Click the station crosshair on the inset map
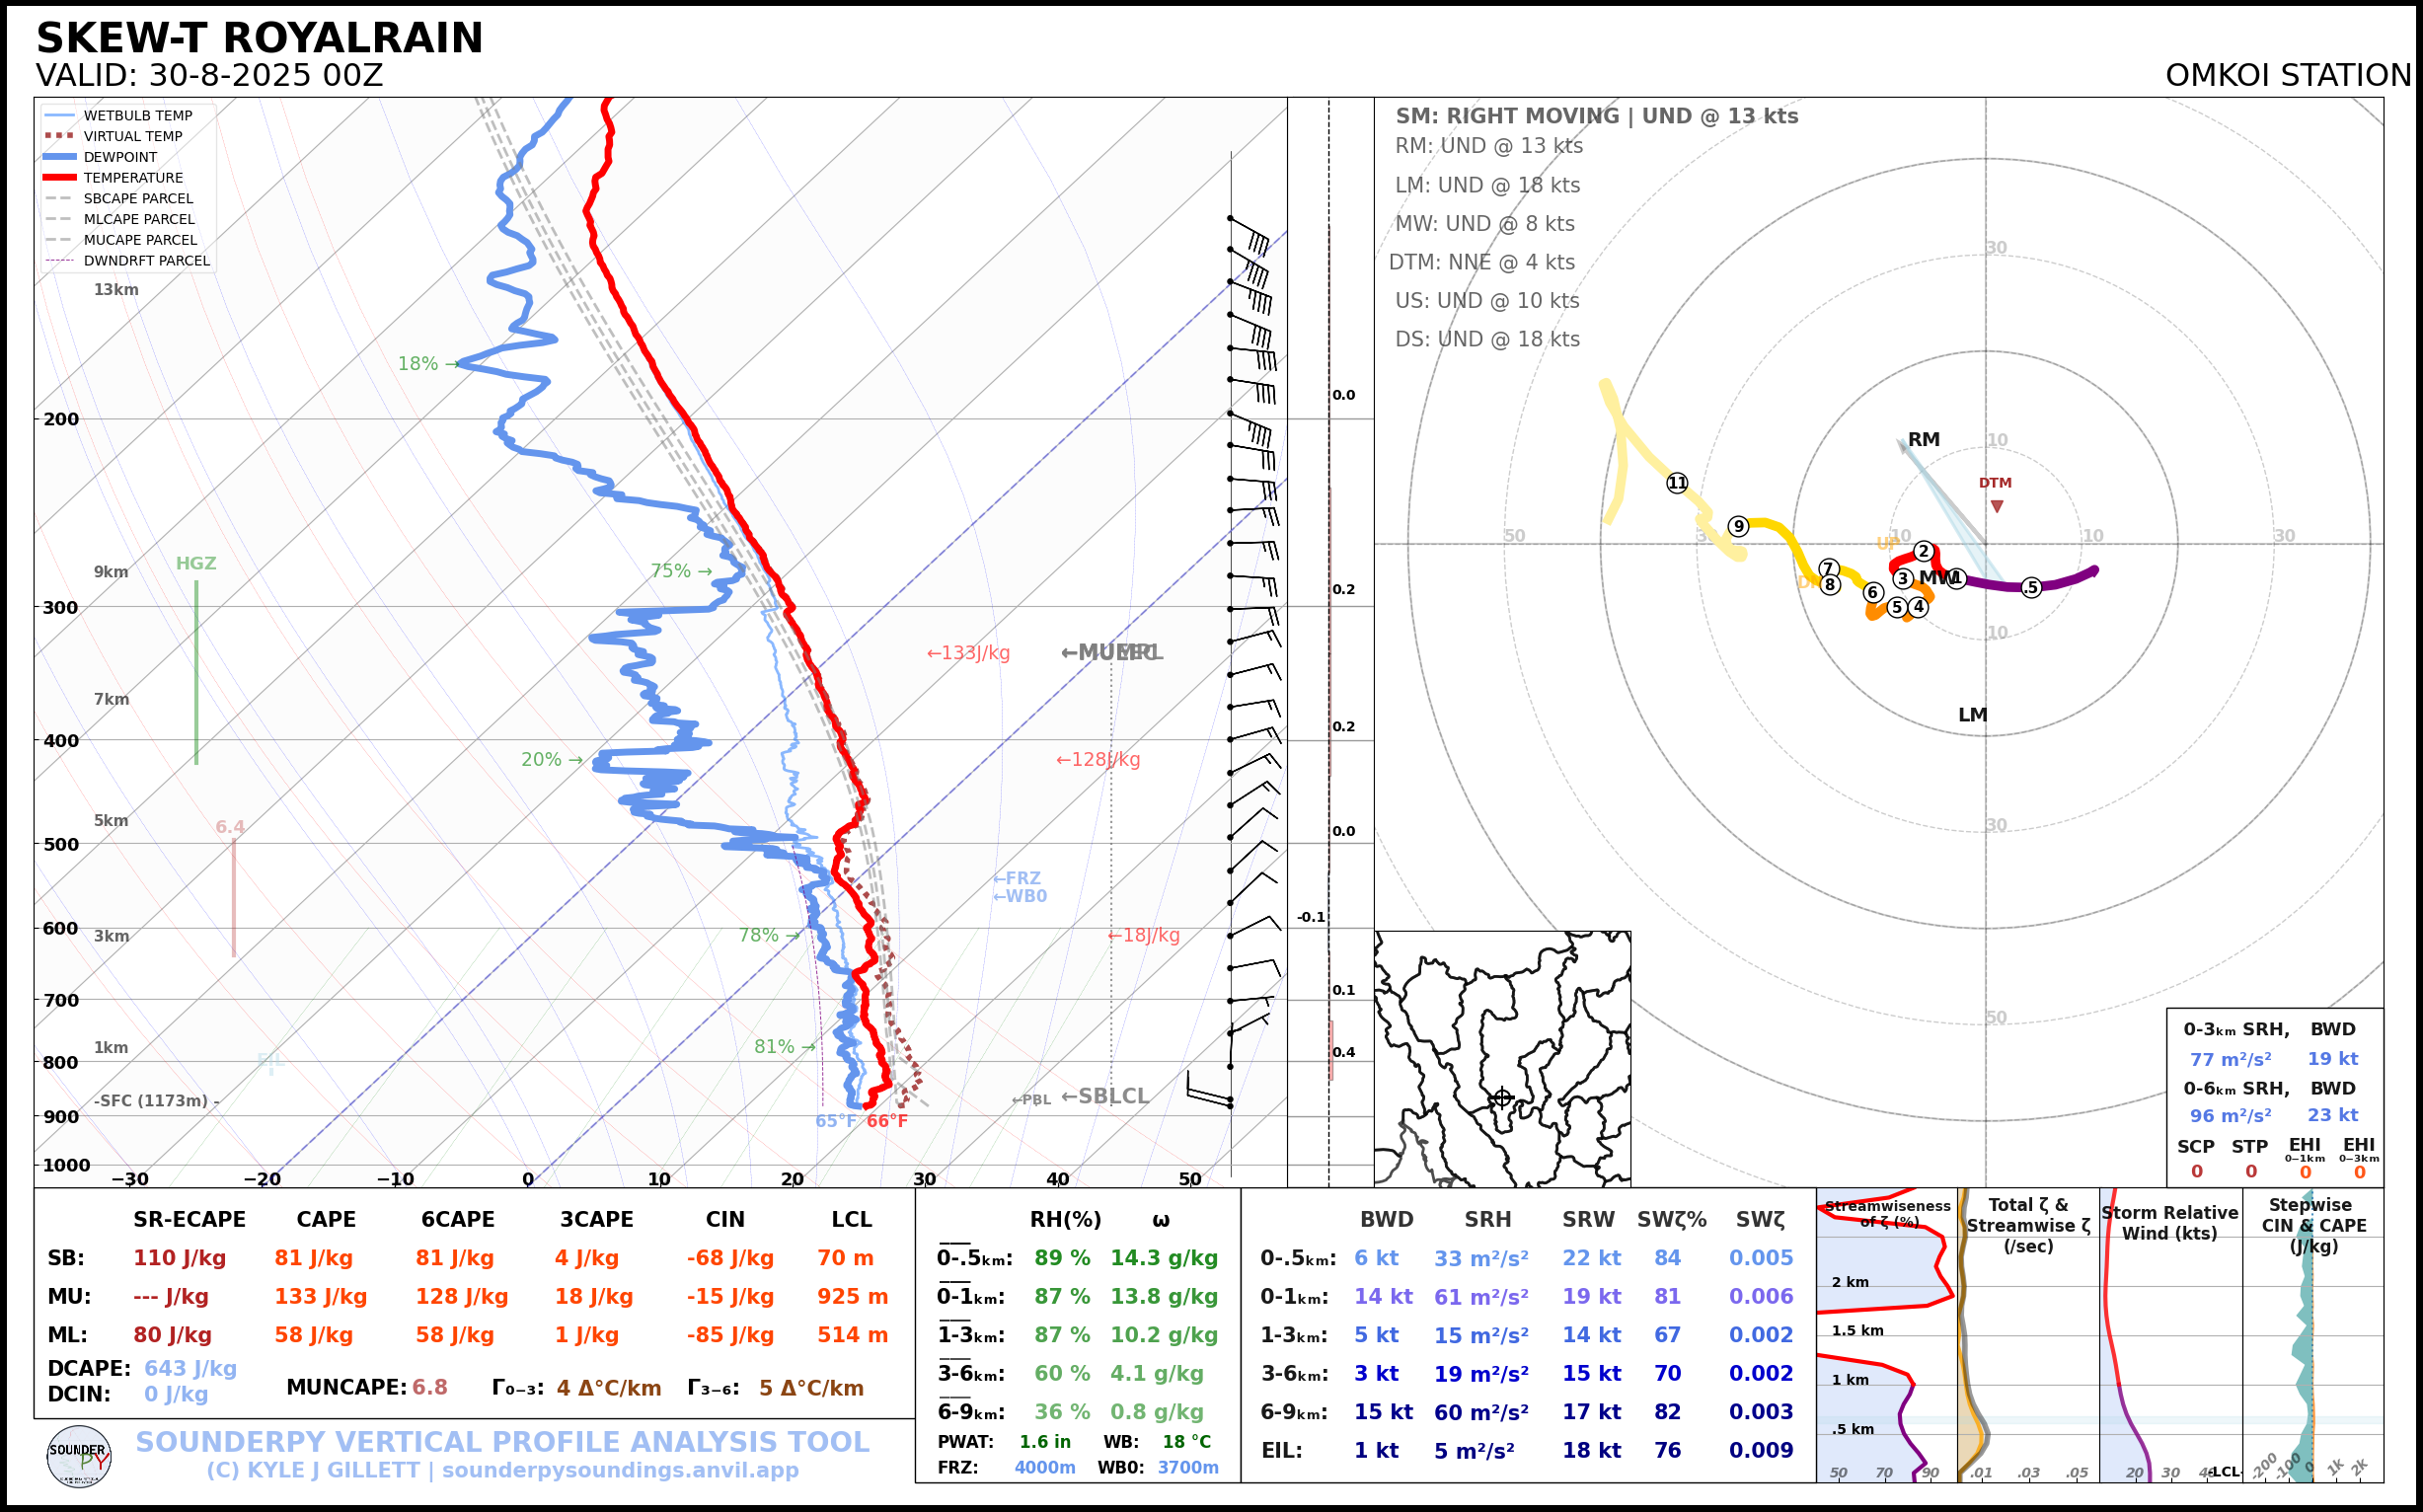 tap(1501, 1097)
